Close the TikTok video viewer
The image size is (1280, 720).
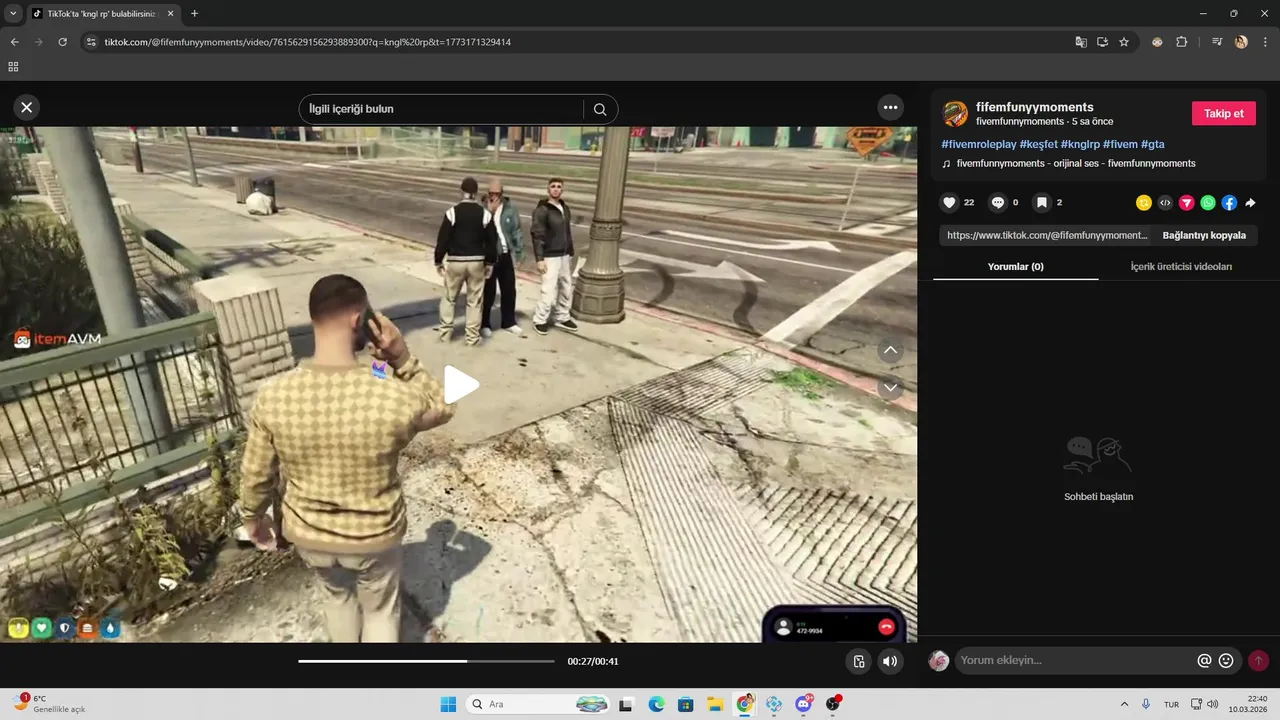[27, 107]
